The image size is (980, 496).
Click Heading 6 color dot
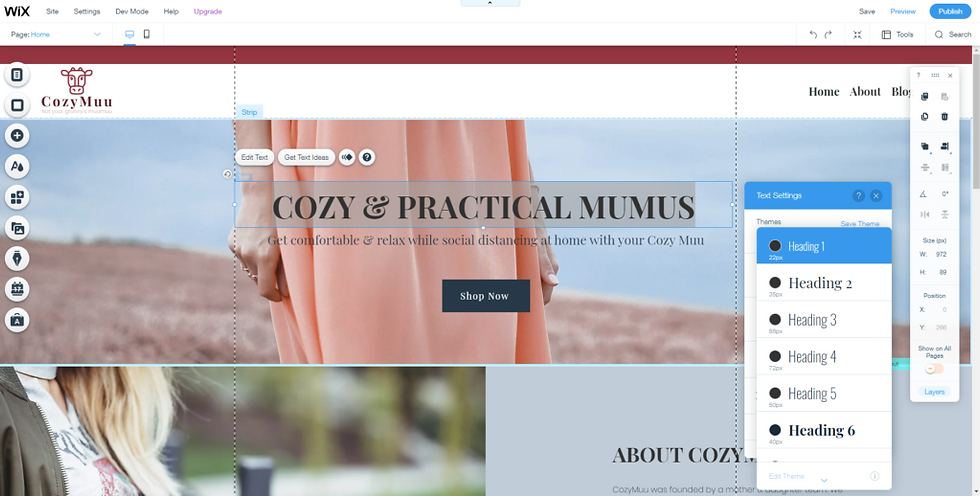pyautogui.click(x=775, y=430)
